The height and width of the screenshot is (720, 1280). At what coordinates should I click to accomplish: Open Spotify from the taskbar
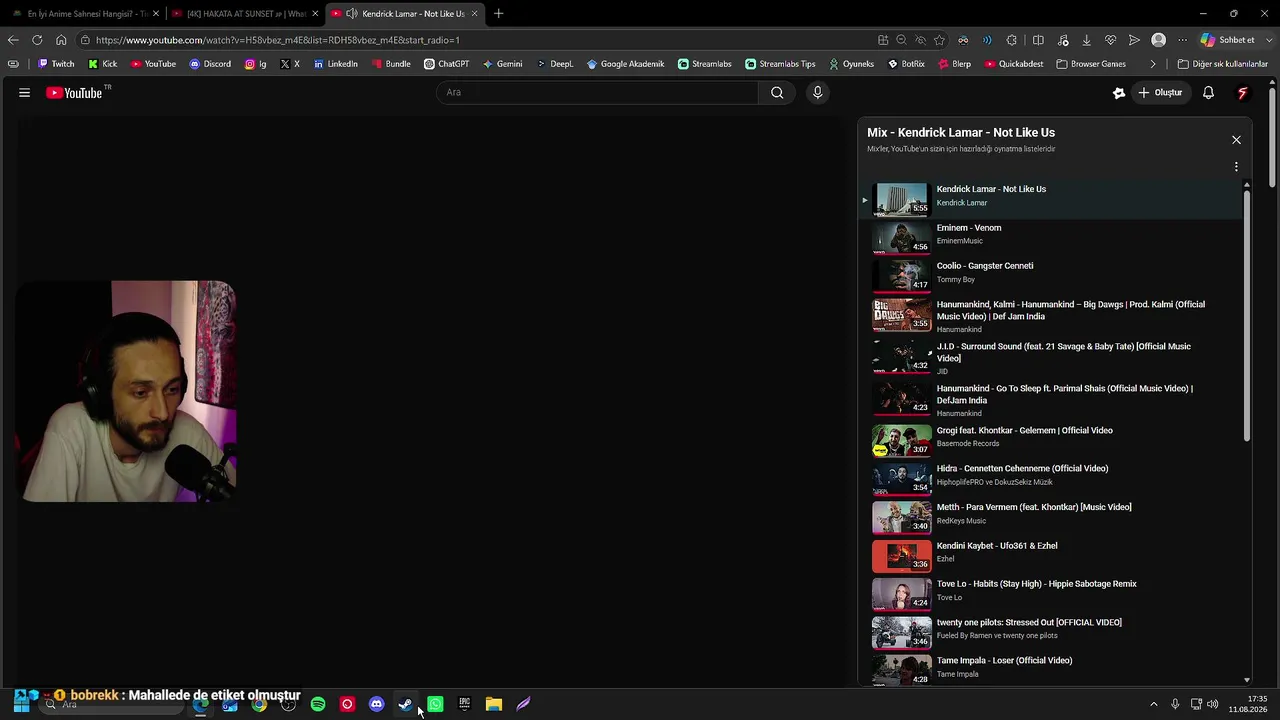point(318,704)
